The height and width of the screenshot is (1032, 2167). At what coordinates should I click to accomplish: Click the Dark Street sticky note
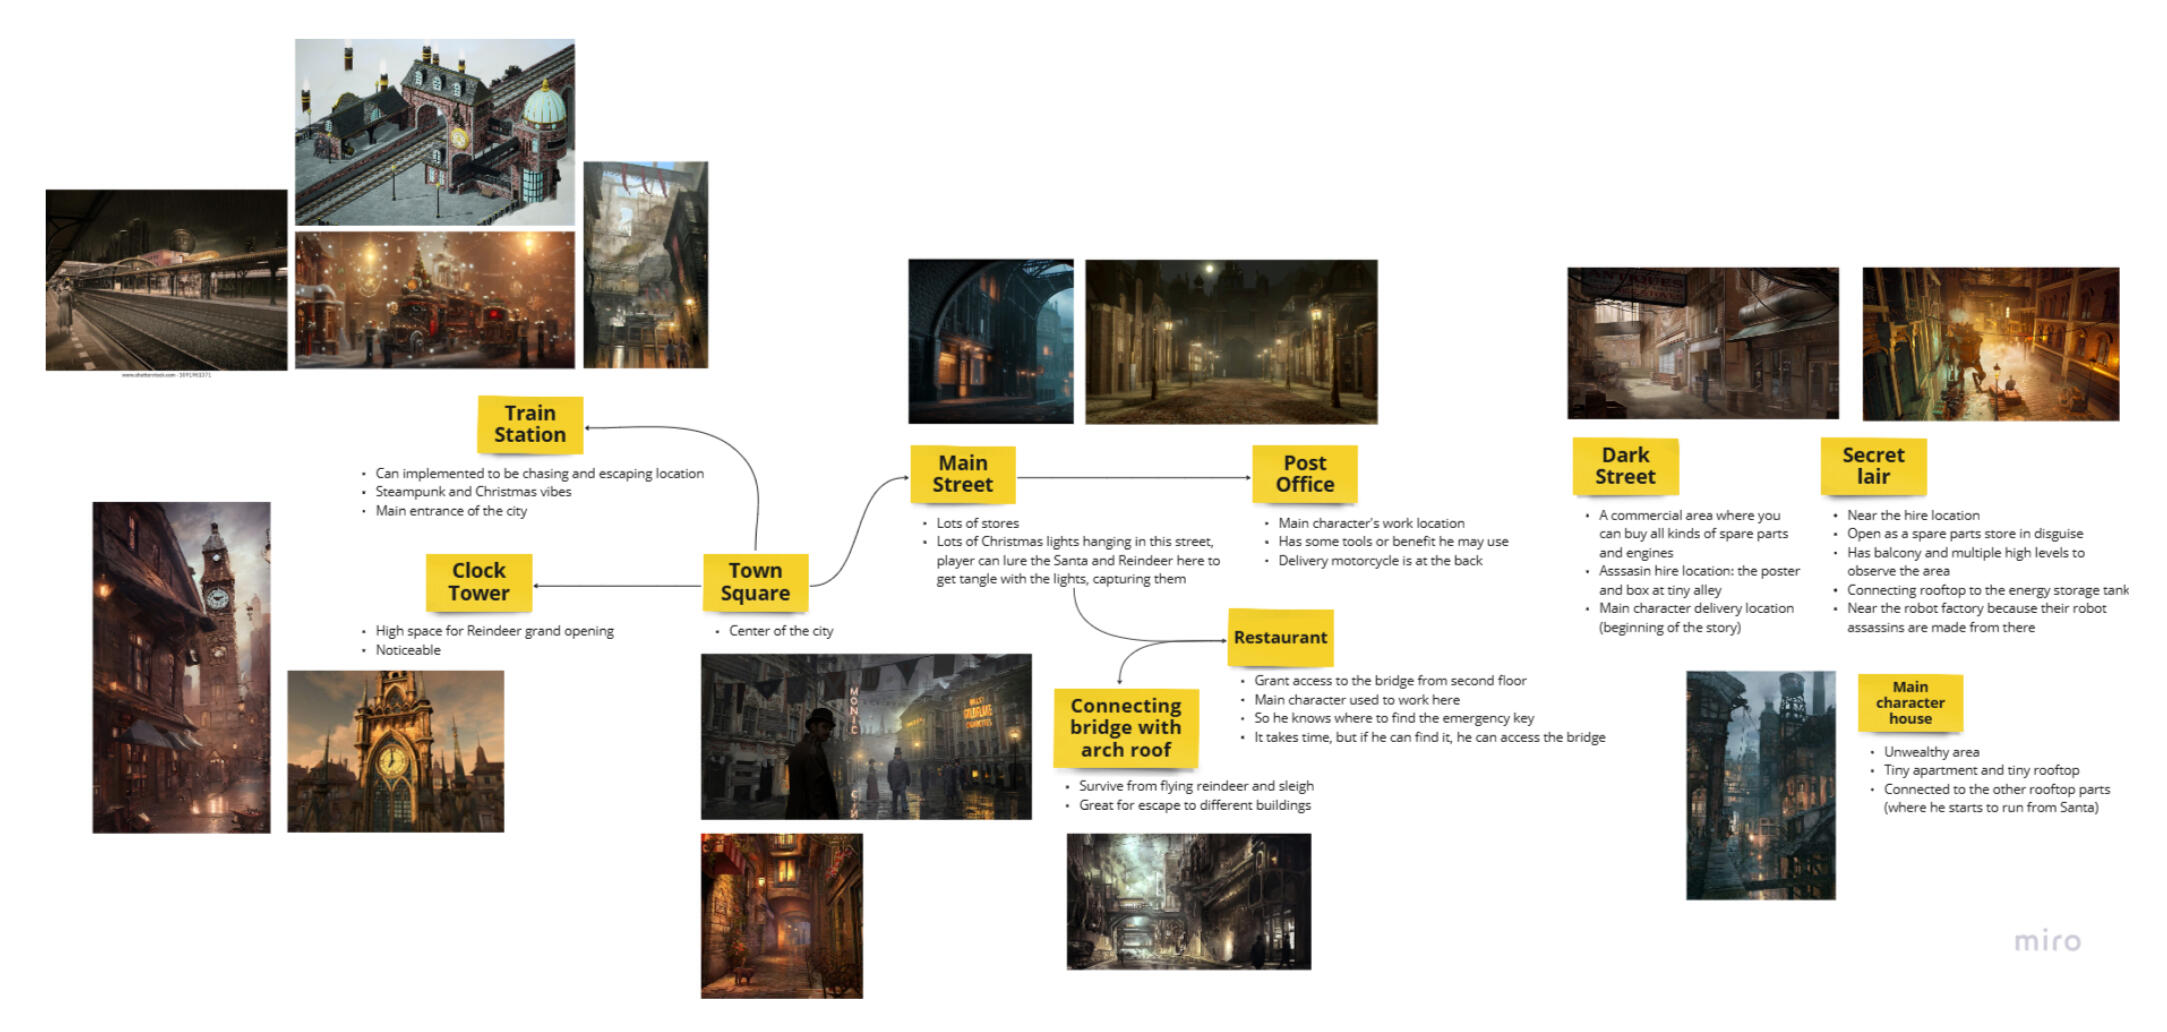coord(1625,466)
